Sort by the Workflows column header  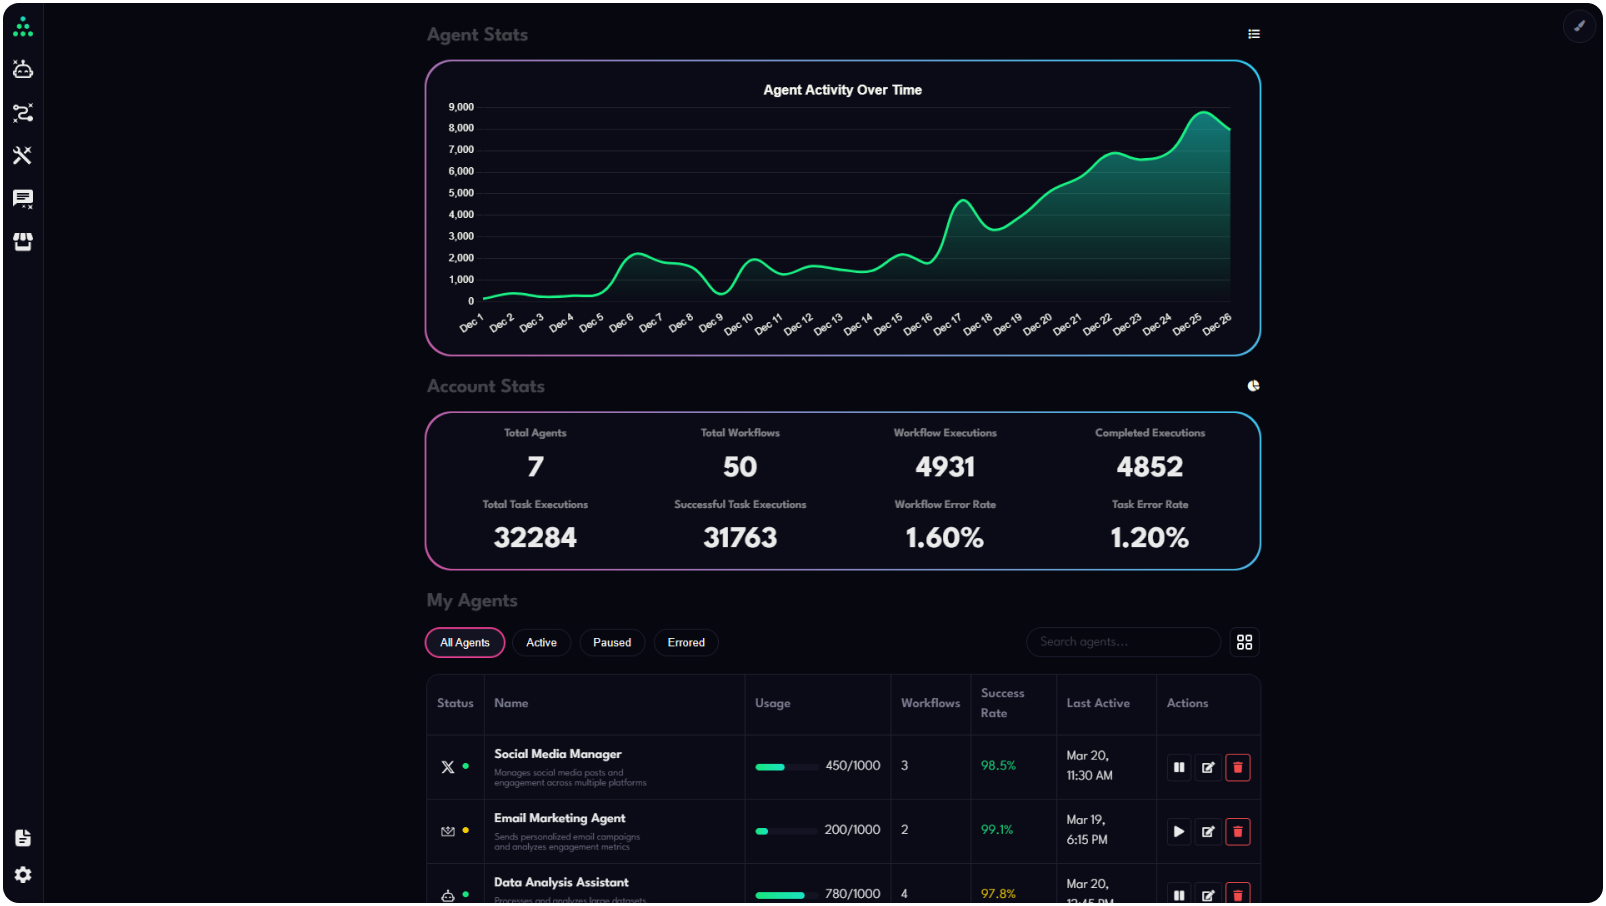click(931, 704)
